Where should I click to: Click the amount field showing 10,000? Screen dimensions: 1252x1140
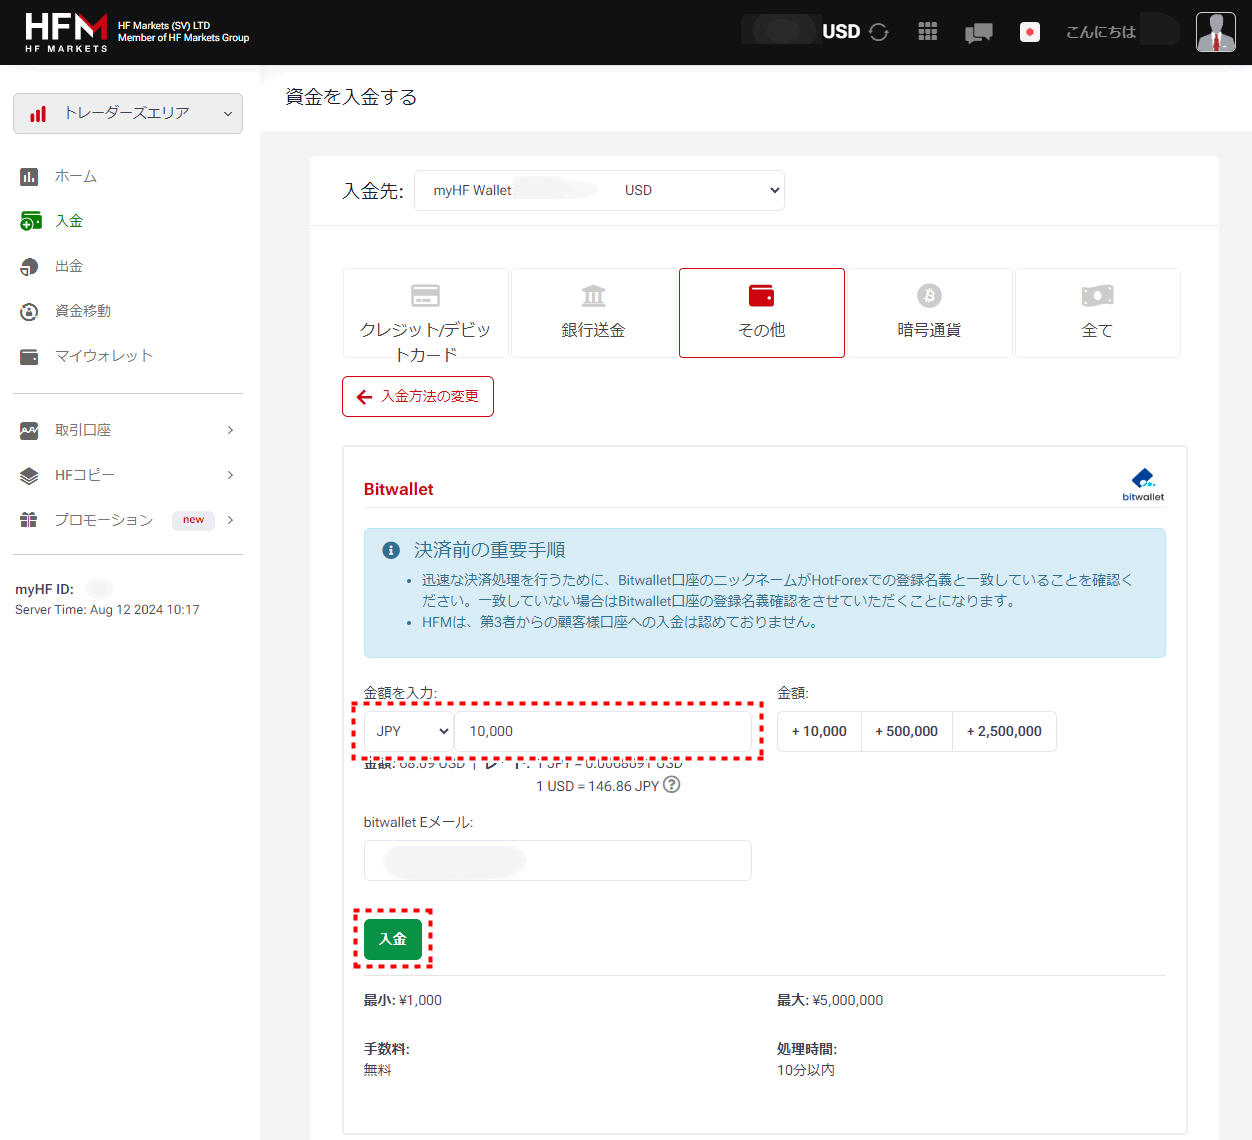pyautogui.click(x=603, y=731)
